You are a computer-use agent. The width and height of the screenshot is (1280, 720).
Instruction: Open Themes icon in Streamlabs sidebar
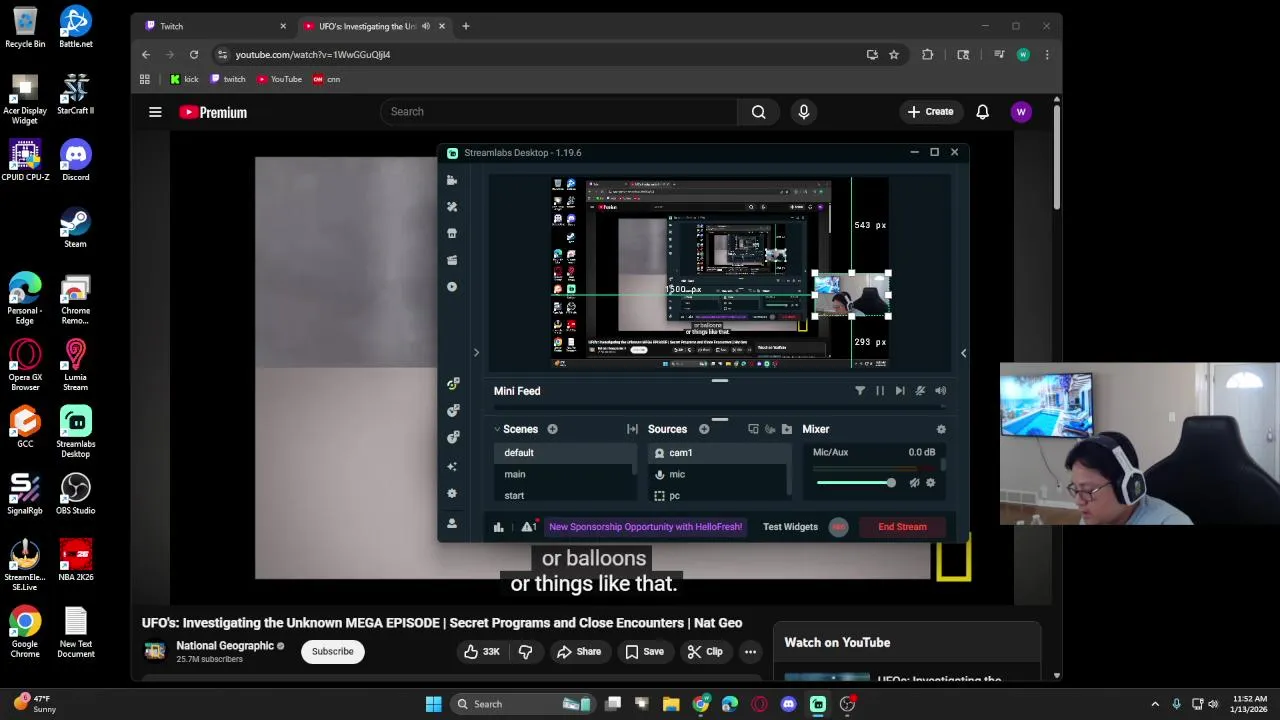(452, 206)
